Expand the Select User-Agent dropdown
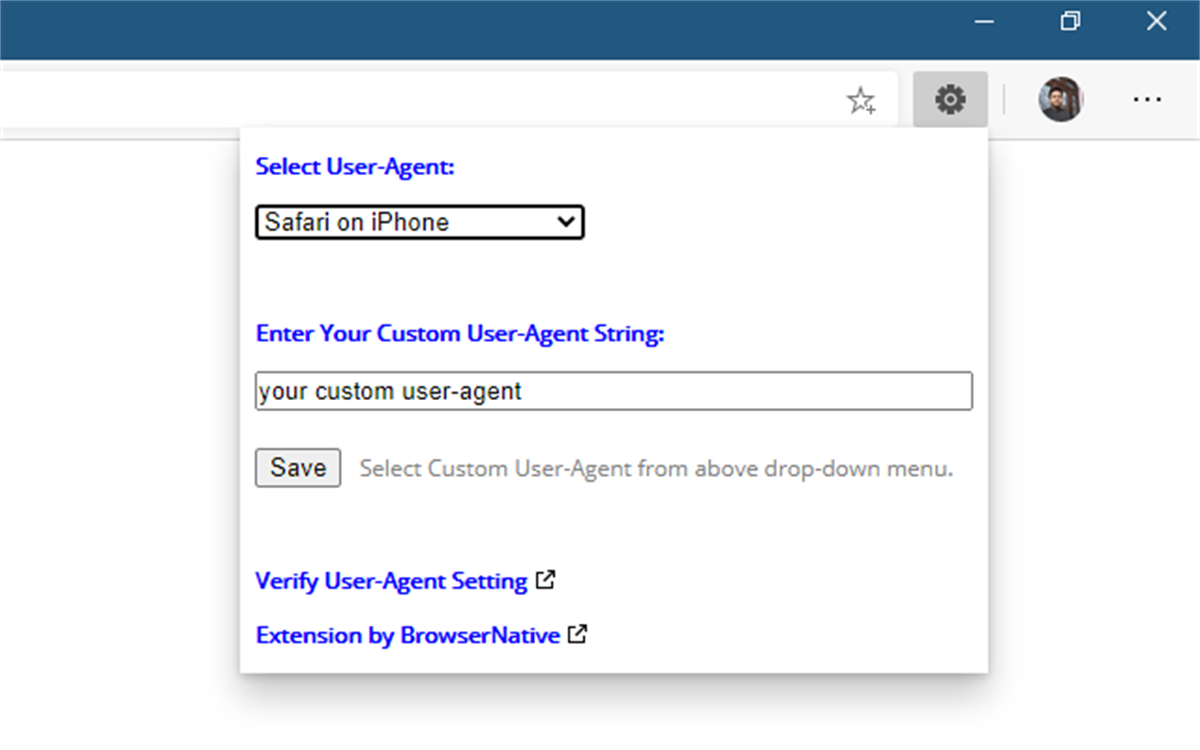The width and height of the screenshot is (1200, 750). [x=419, y=221]
